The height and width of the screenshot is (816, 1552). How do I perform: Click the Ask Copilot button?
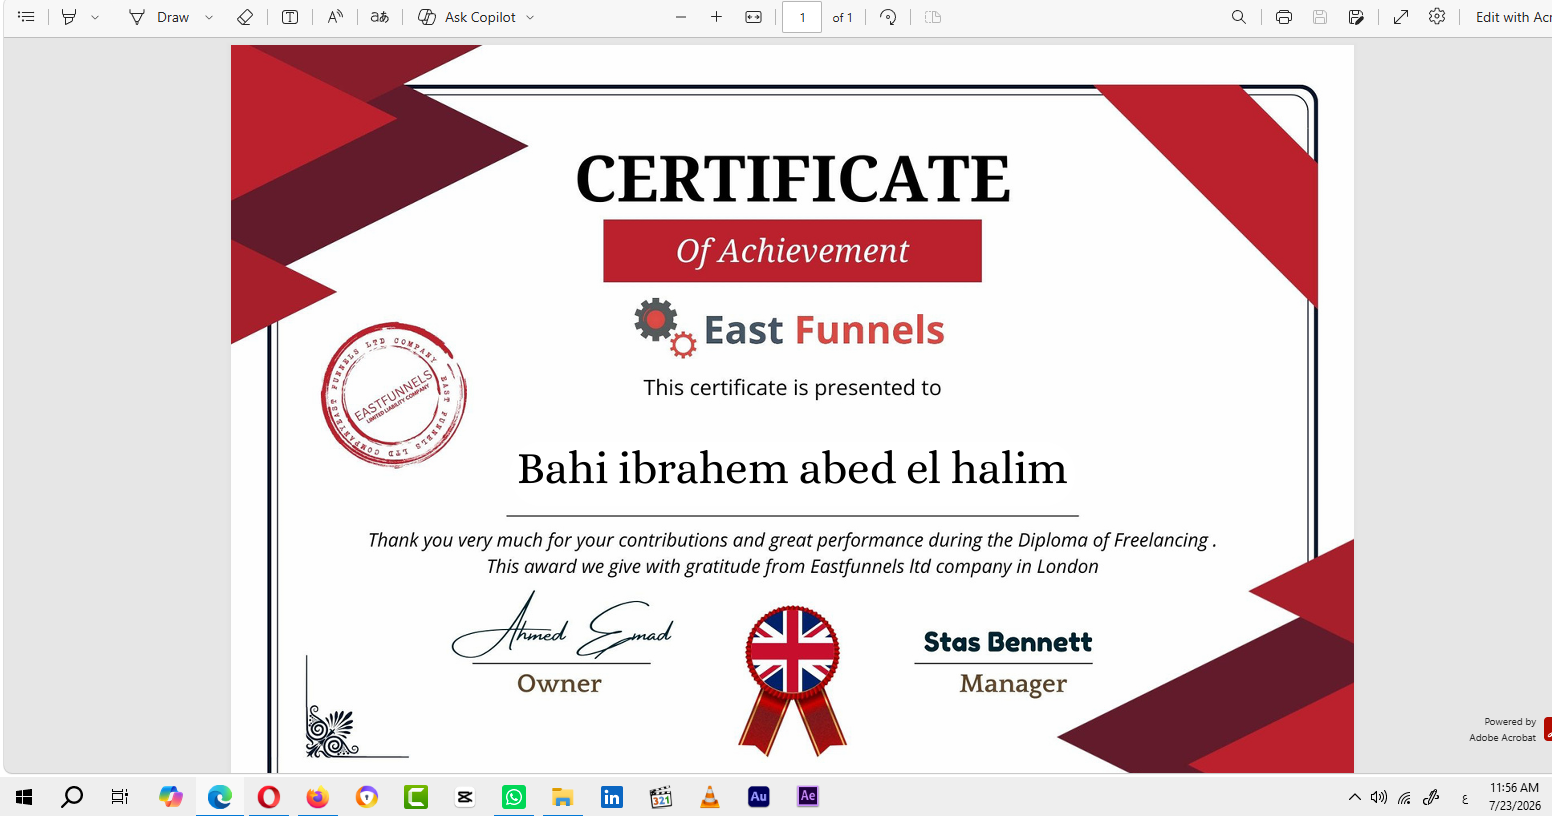pos(467,17)
